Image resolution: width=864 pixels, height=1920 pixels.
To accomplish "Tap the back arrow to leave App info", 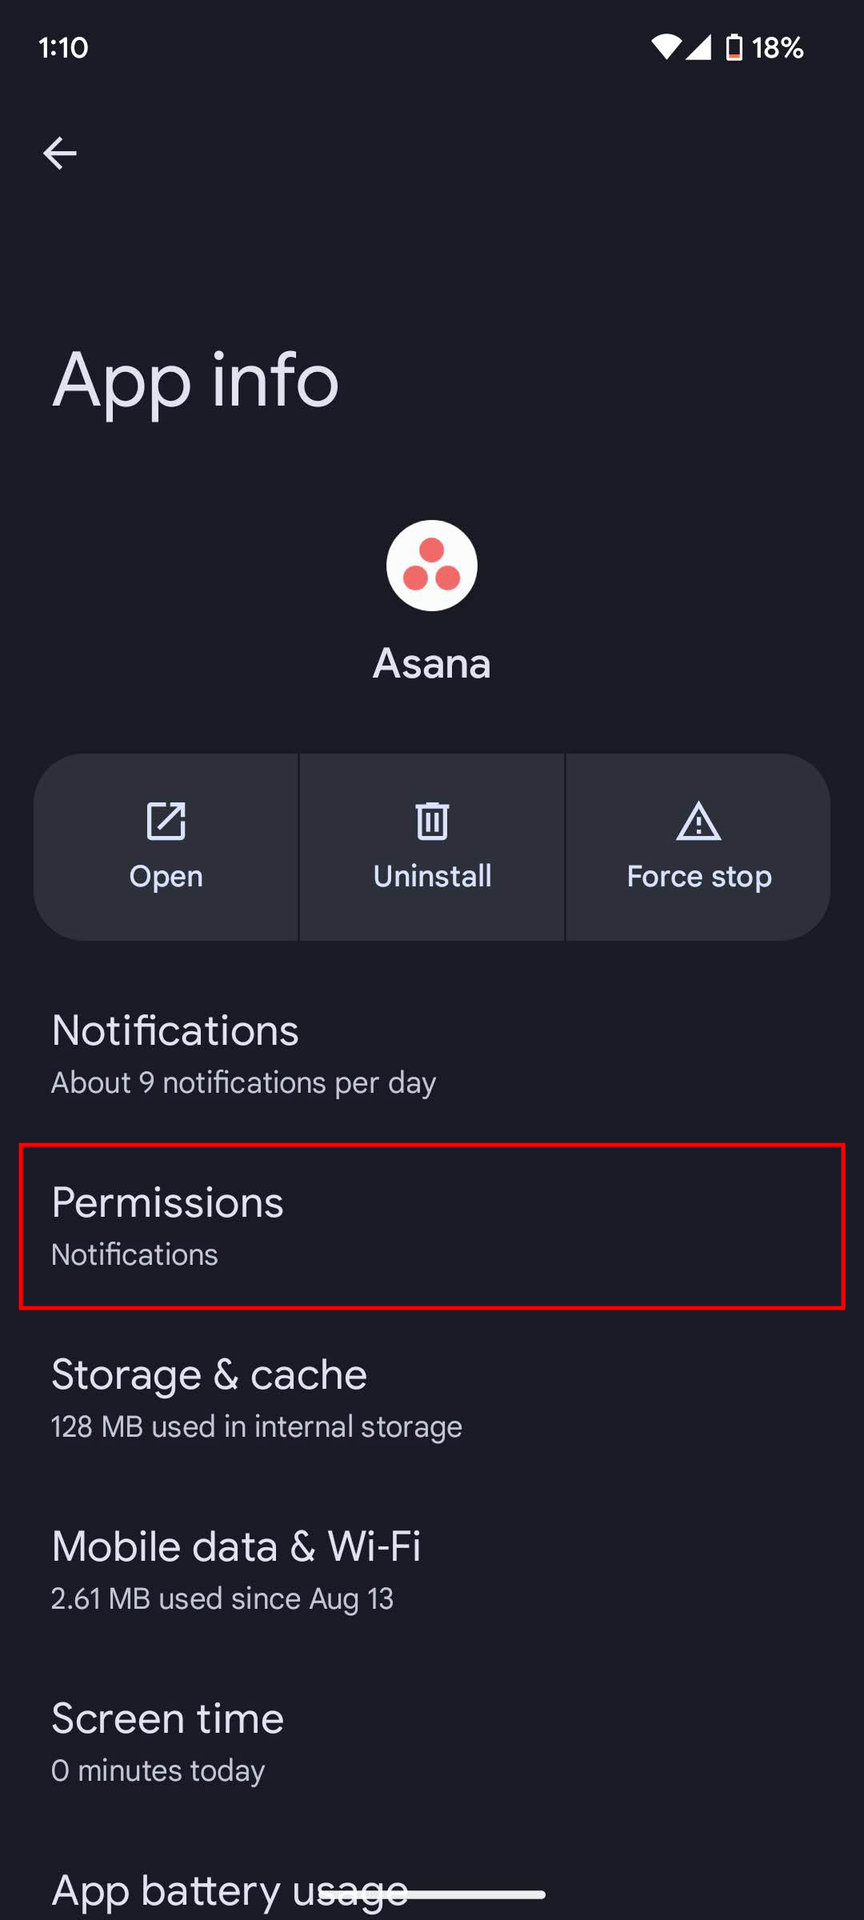I will click(x=60, y=153).
